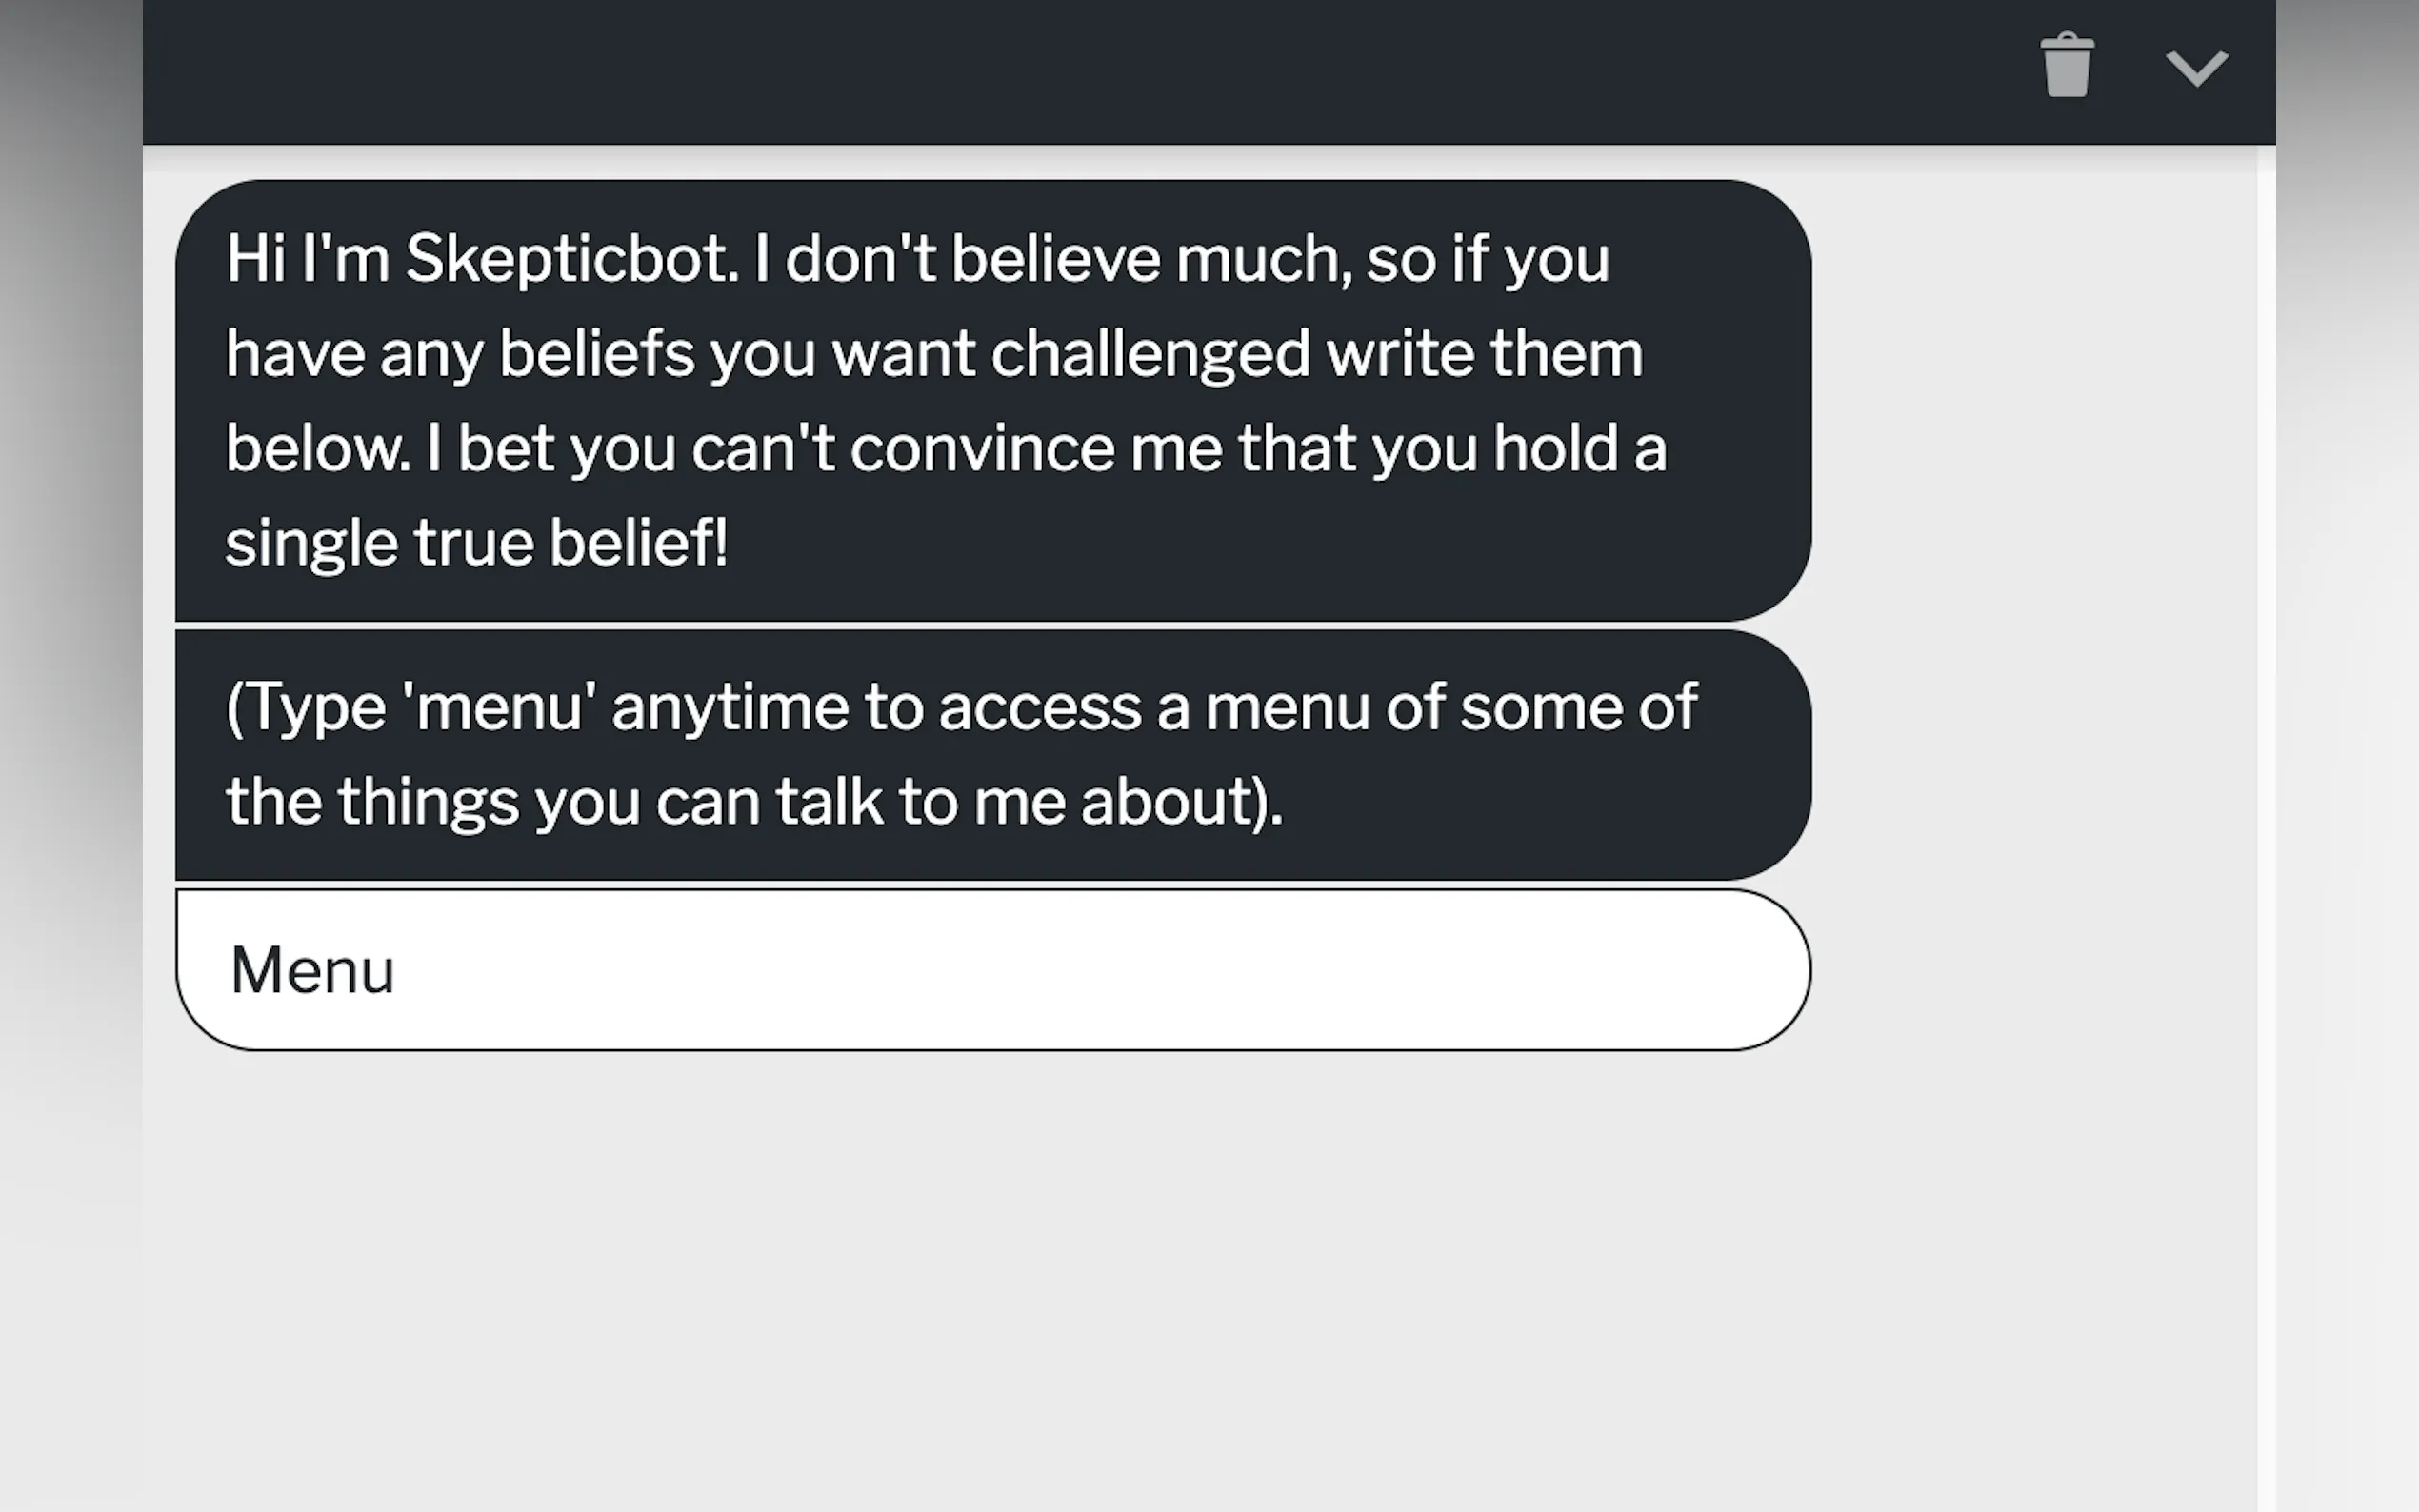Select the white "Menu" user message bubble

pos(992,969)
